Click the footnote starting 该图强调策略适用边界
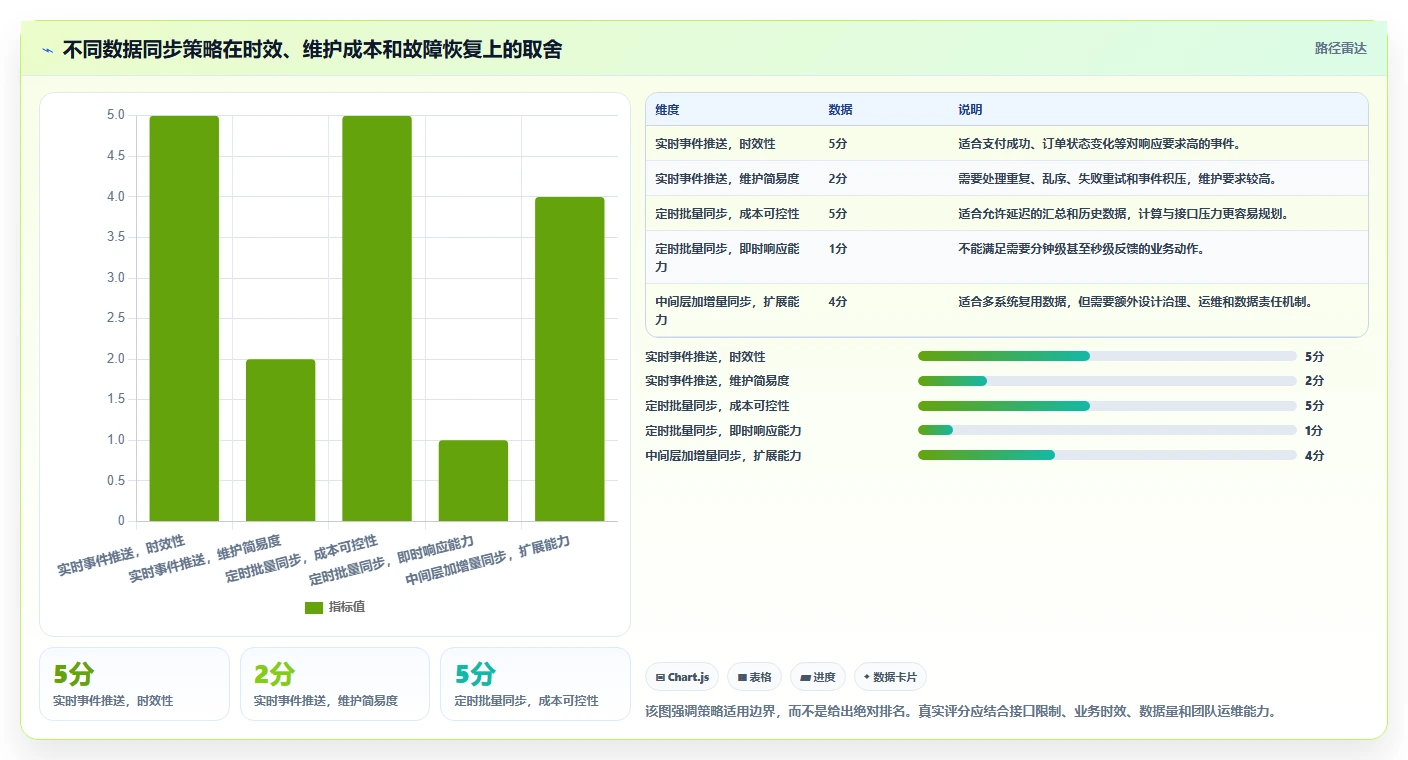This screenshot has height=760, width=1408. [961, 712]
